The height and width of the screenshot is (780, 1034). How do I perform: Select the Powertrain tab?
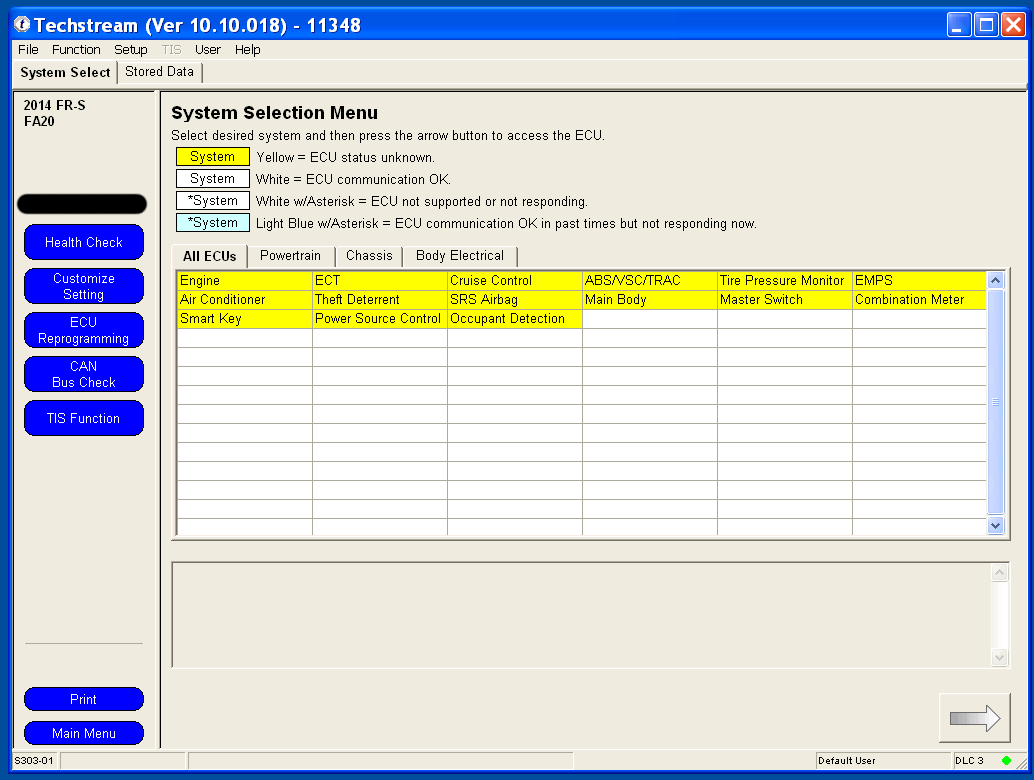(x=290, y=256)
